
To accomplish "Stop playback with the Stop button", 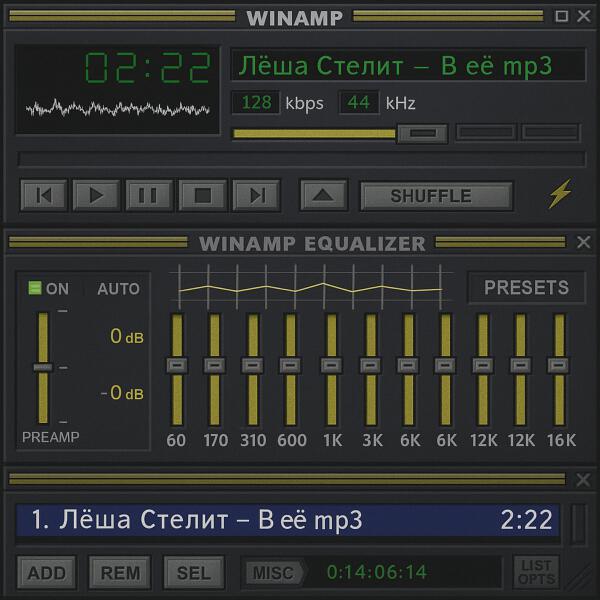I will point(202,195).
